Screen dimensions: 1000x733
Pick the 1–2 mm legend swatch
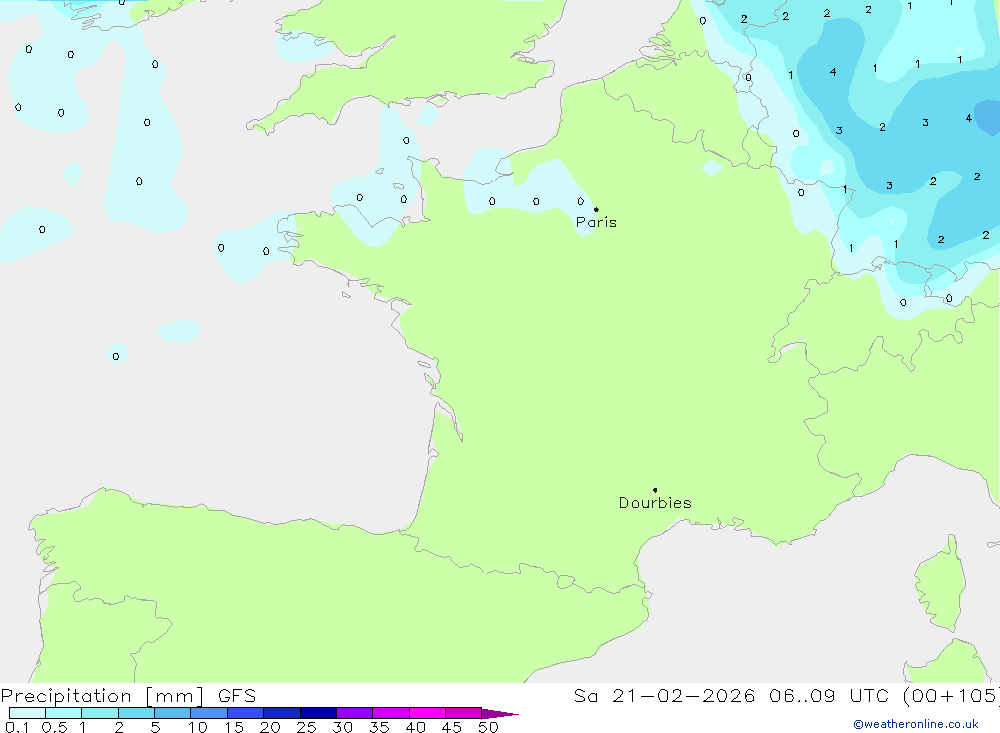[x=99, y=713]
